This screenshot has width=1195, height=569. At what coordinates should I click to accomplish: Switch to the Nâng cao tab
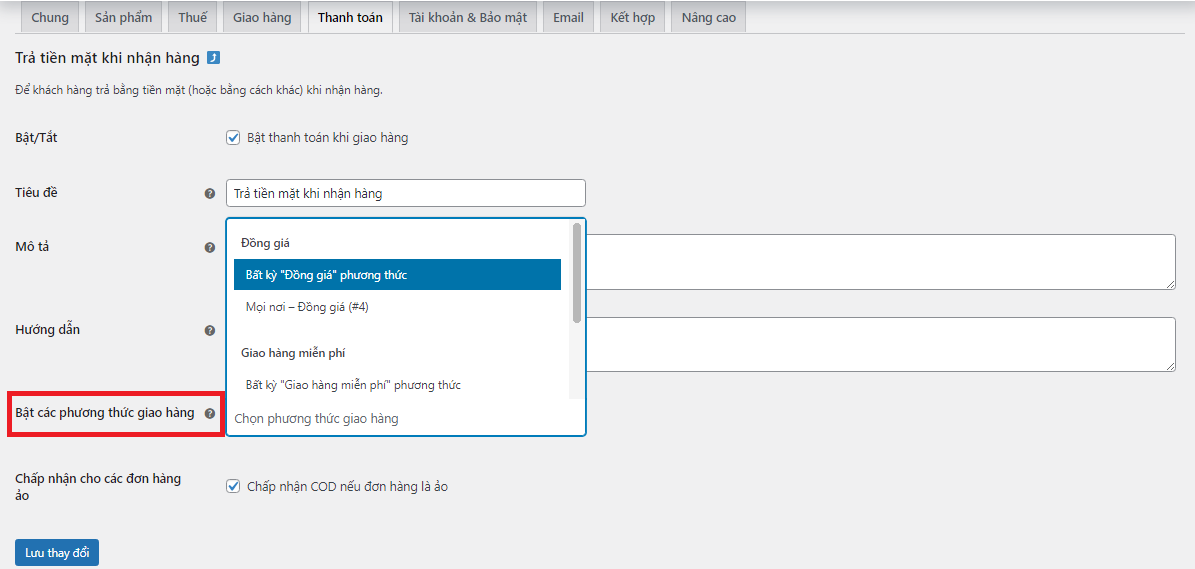[709, 17]
